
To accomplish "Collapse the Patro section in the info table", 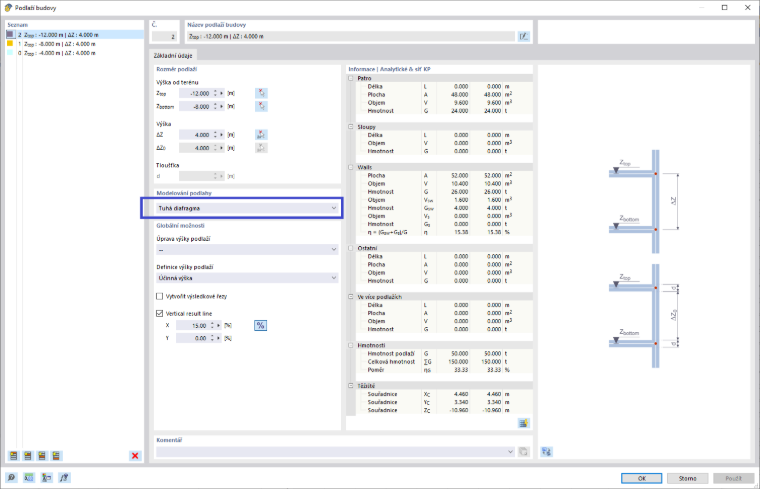I will click(351, 78).
